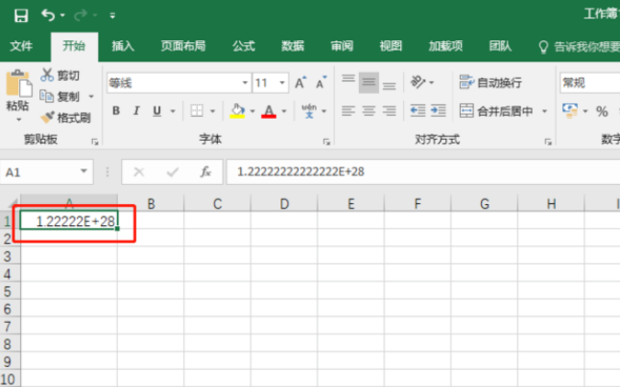This screenshot has width=620, height=387.
Task: Toggle align text left
Action: pyautogui.click(x=348, y=111)
